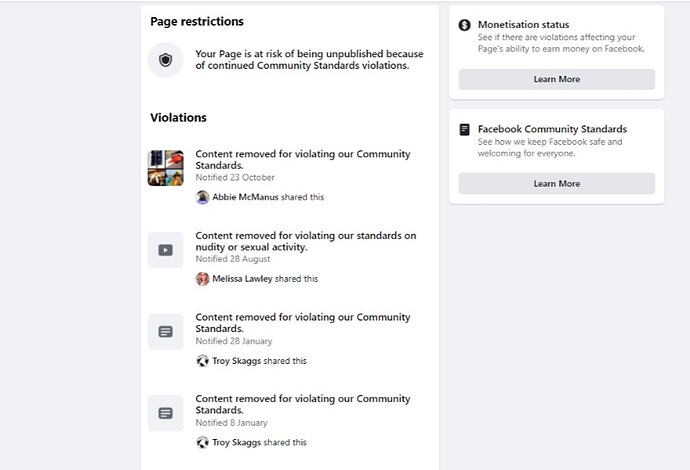Open the photo collage thumbnail from 23 October
Image resolution: width=690 pixels, height=470 pixels.
point(165,168)
